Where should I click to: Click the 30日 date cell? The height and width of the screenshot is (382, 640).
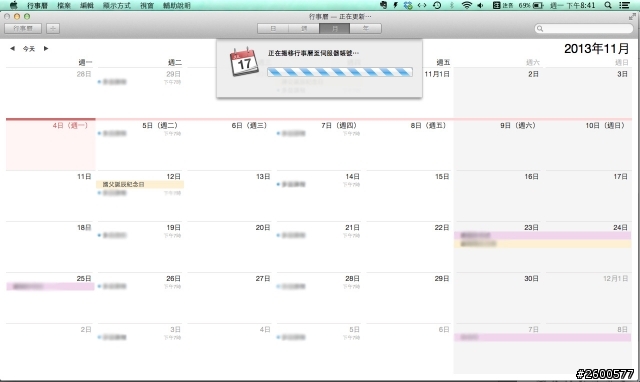pyautogui.click(x=499, y=298)
